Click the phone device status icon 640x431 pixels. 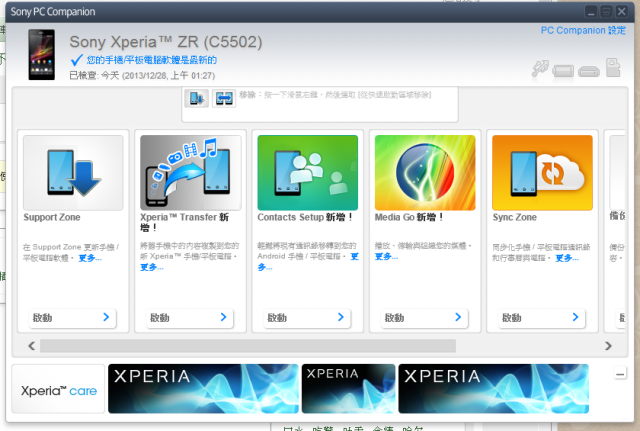pos(563,71)
